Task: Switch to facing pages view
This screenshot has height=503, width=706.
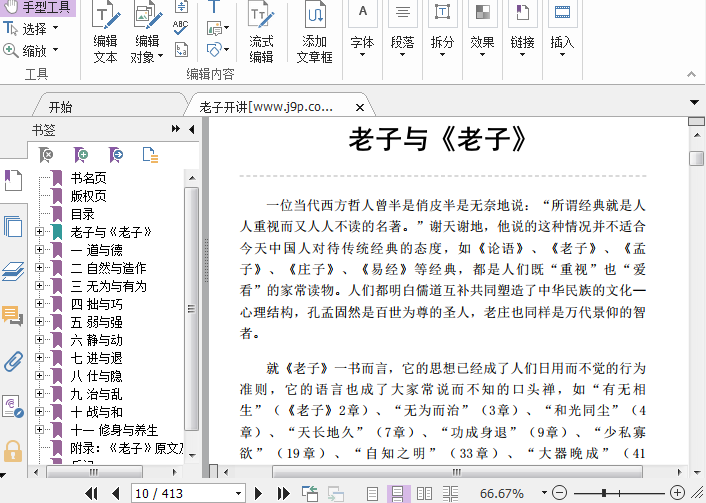Action: pyautogui.click(x=424, y=494)
